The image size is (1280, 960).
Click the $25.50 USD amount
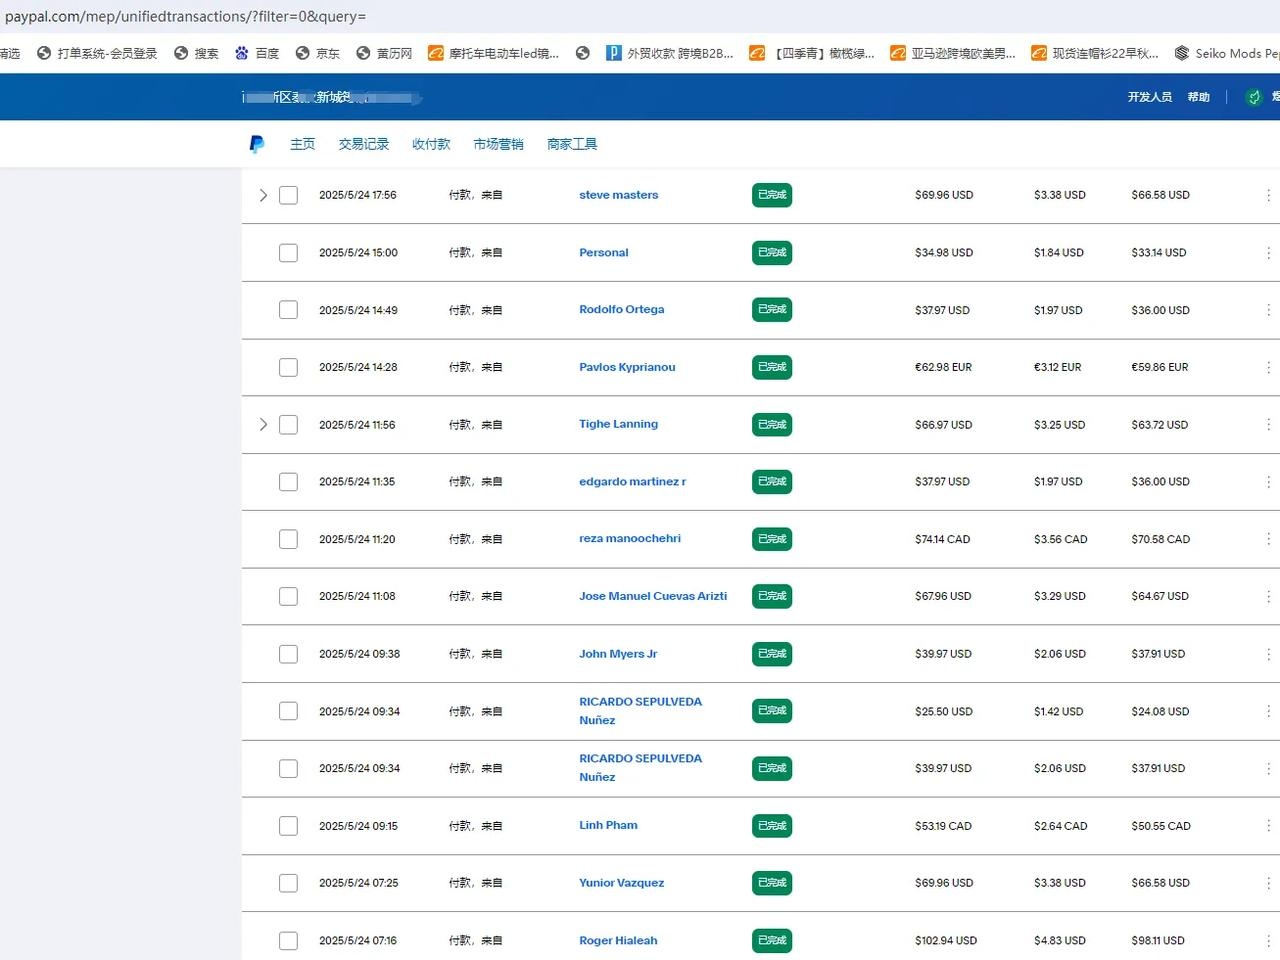[x=943, y=712]
